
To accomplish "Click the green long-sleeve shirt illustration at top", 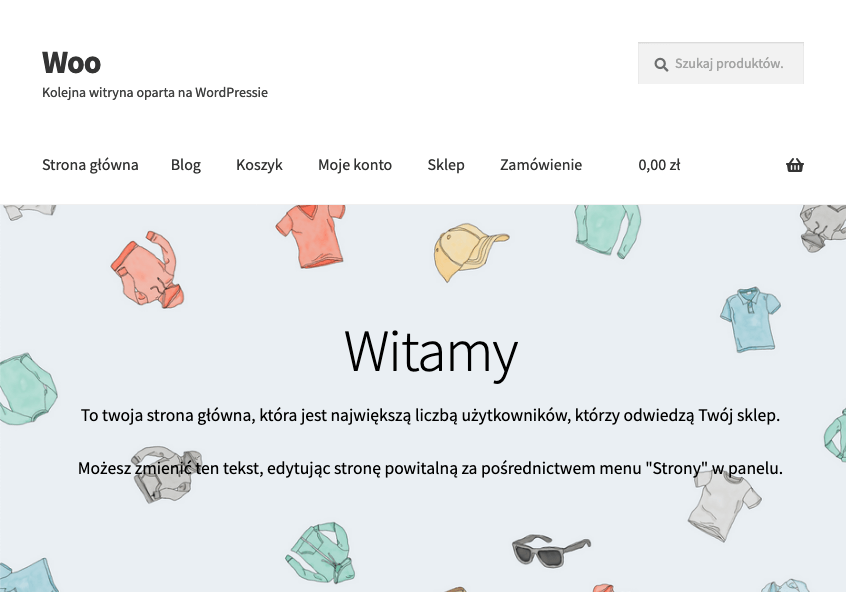I will [608, 231].
